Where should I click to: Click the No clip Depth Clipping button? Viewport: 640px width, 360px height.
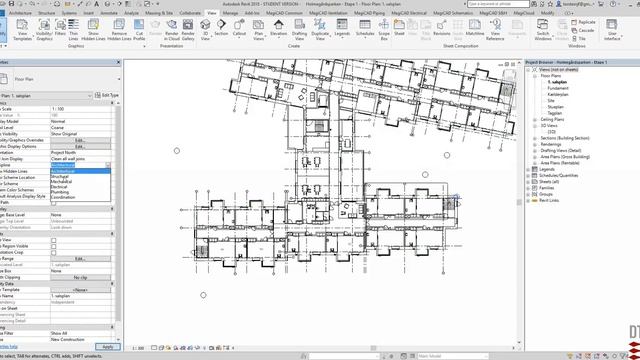tap(80, 278)
